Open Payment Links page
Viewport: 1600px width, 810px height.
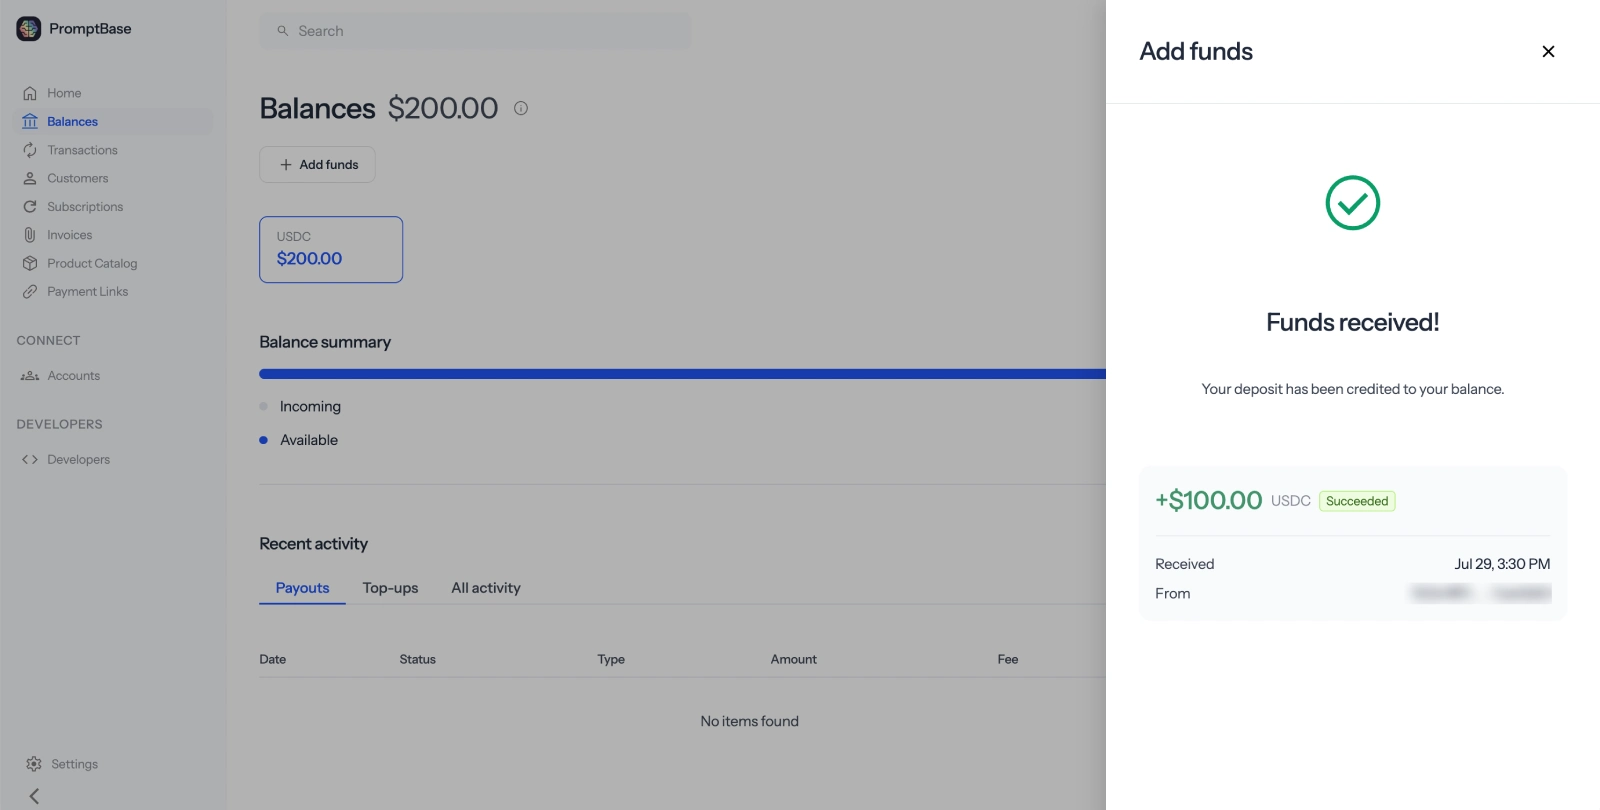pos(87,292)
